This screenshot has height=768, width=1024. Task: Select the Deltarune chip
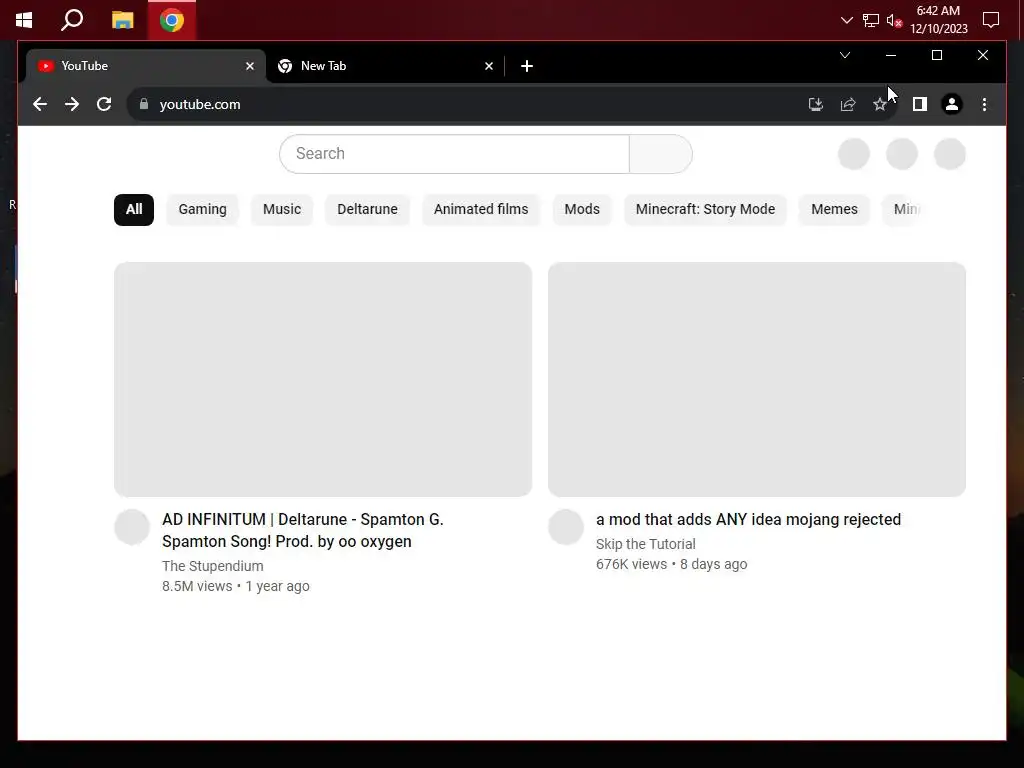(367, 210)
